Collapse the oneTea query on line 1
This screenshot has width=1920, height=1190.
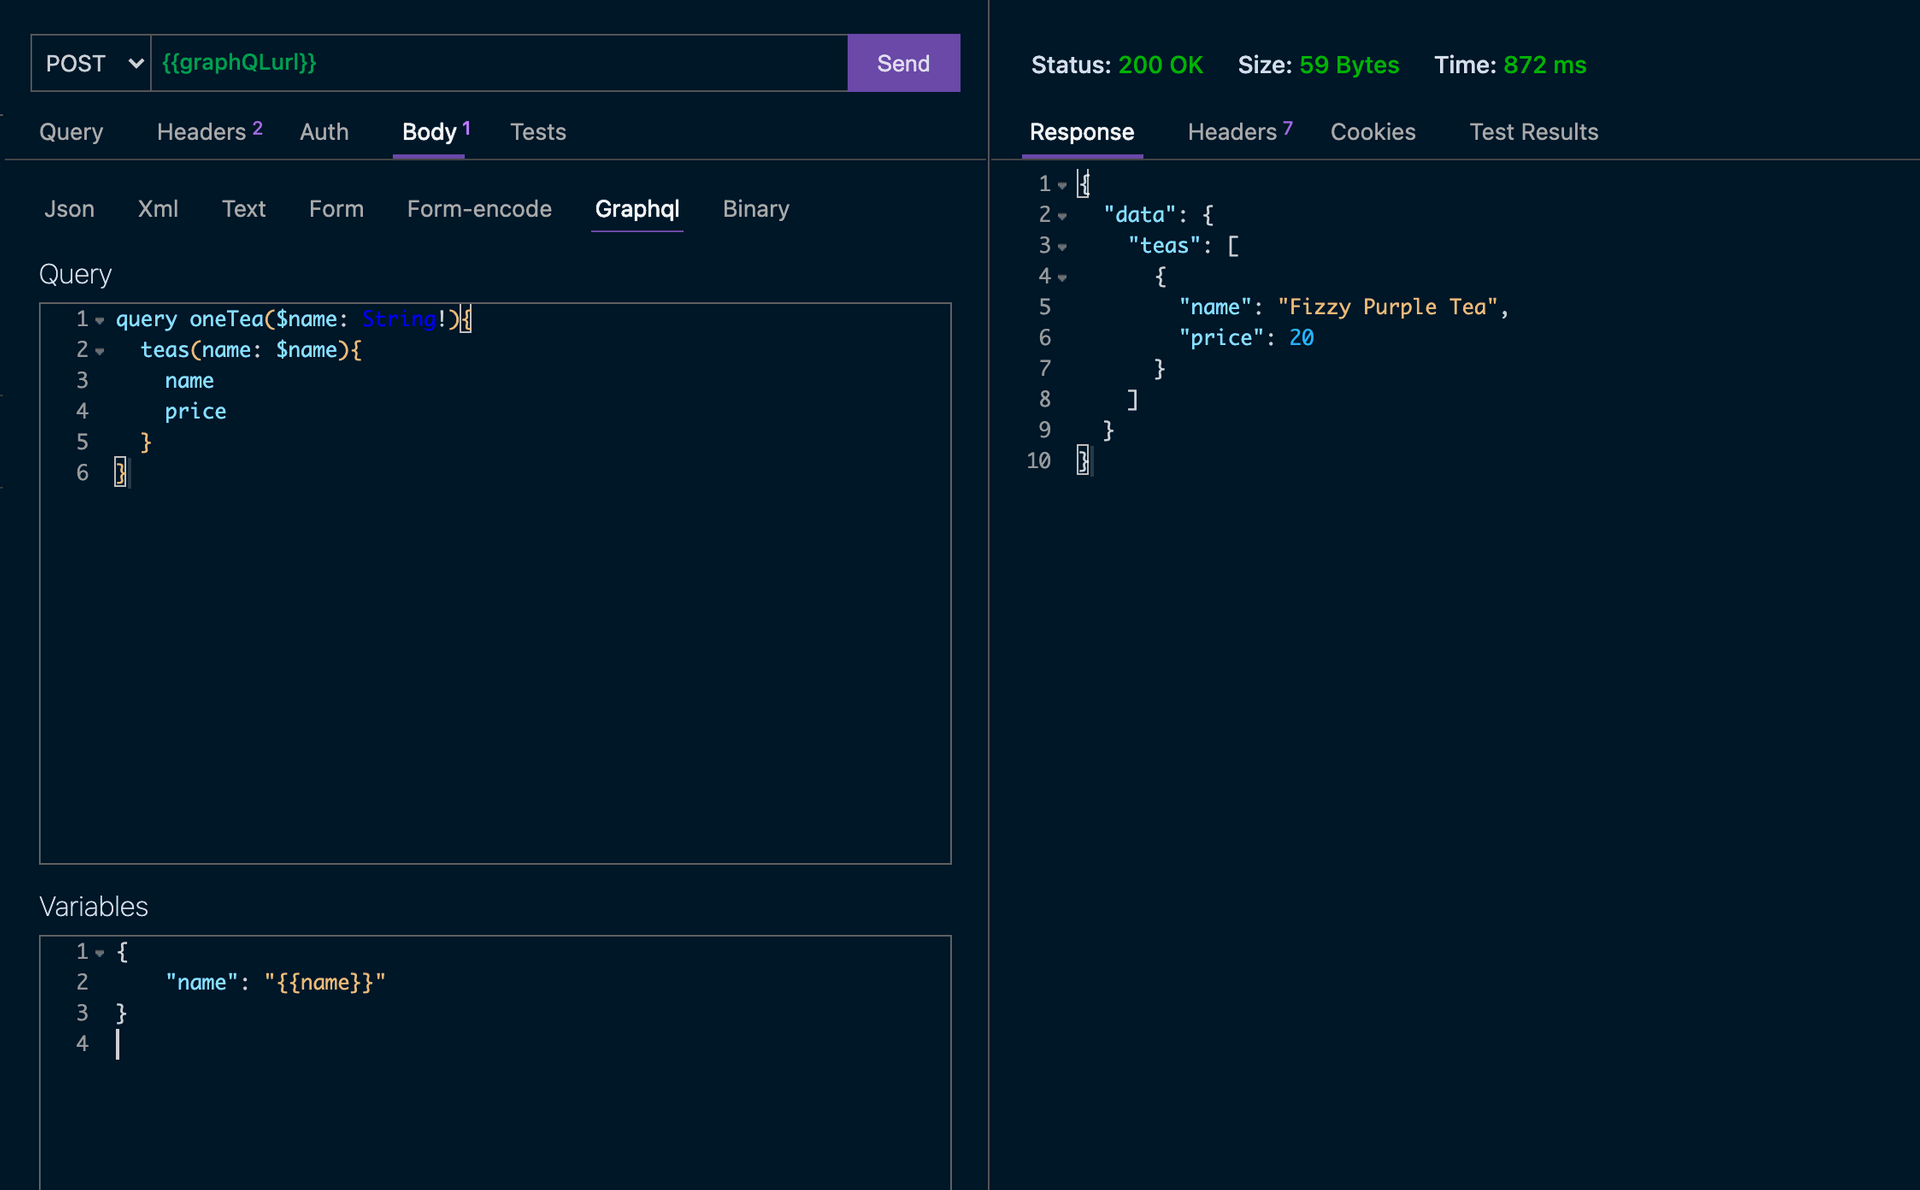click(98, 320)
